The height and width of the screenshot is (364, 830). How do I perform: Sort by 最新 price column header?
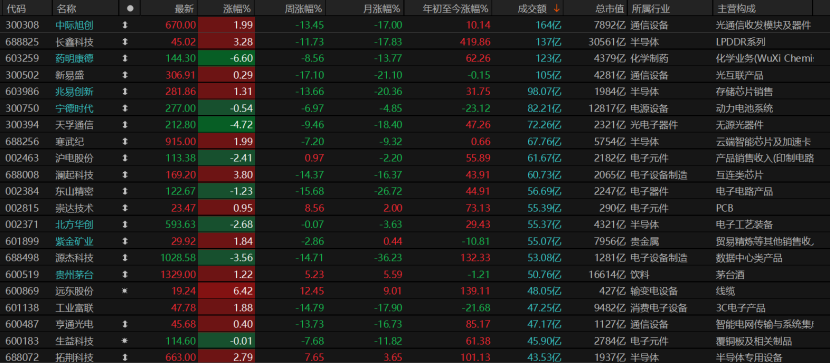pos(185,8)
